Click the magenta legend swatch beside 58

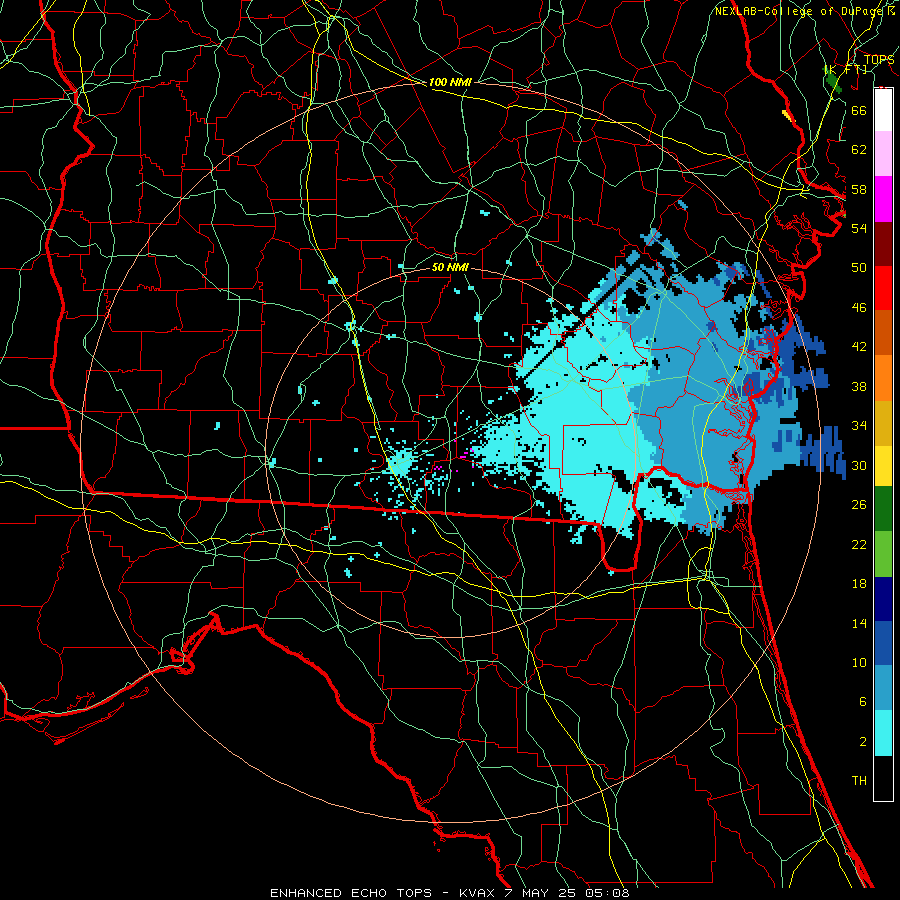pyautogui.click(x=883, y=199)
